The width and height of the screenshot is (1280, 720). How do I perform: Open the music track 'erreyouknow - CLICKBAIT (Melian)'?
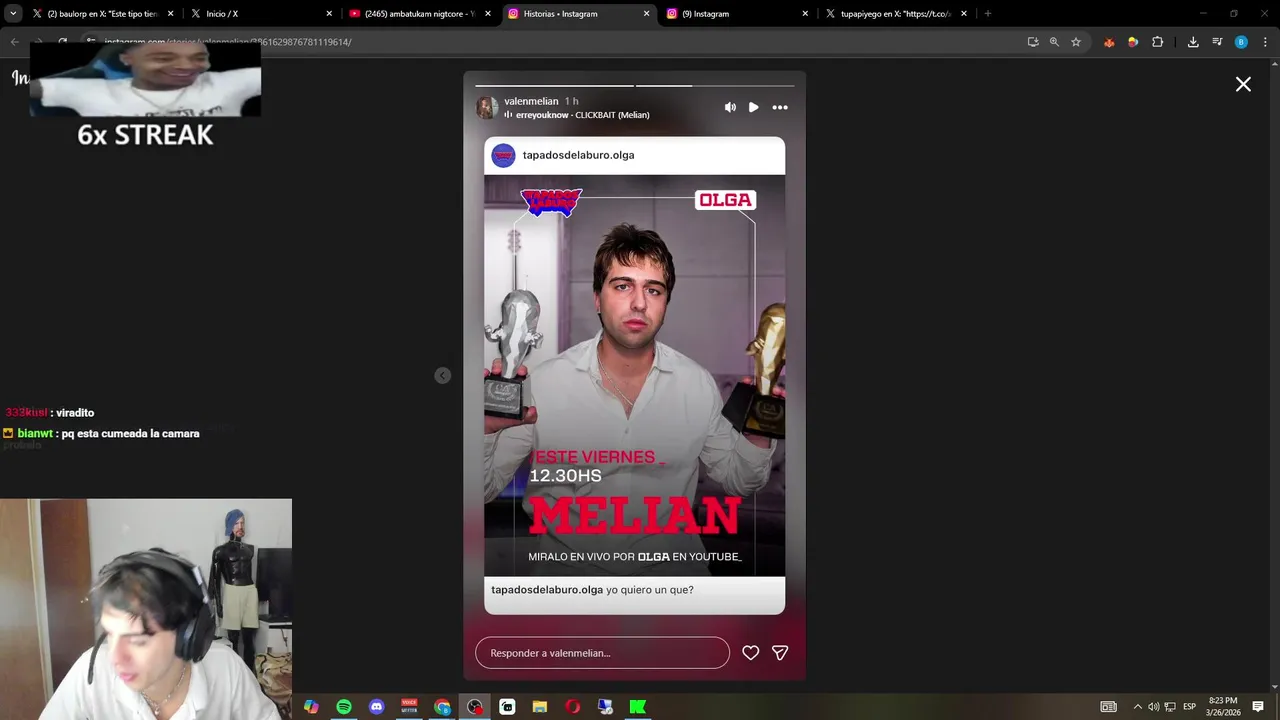tap(582, 115)
